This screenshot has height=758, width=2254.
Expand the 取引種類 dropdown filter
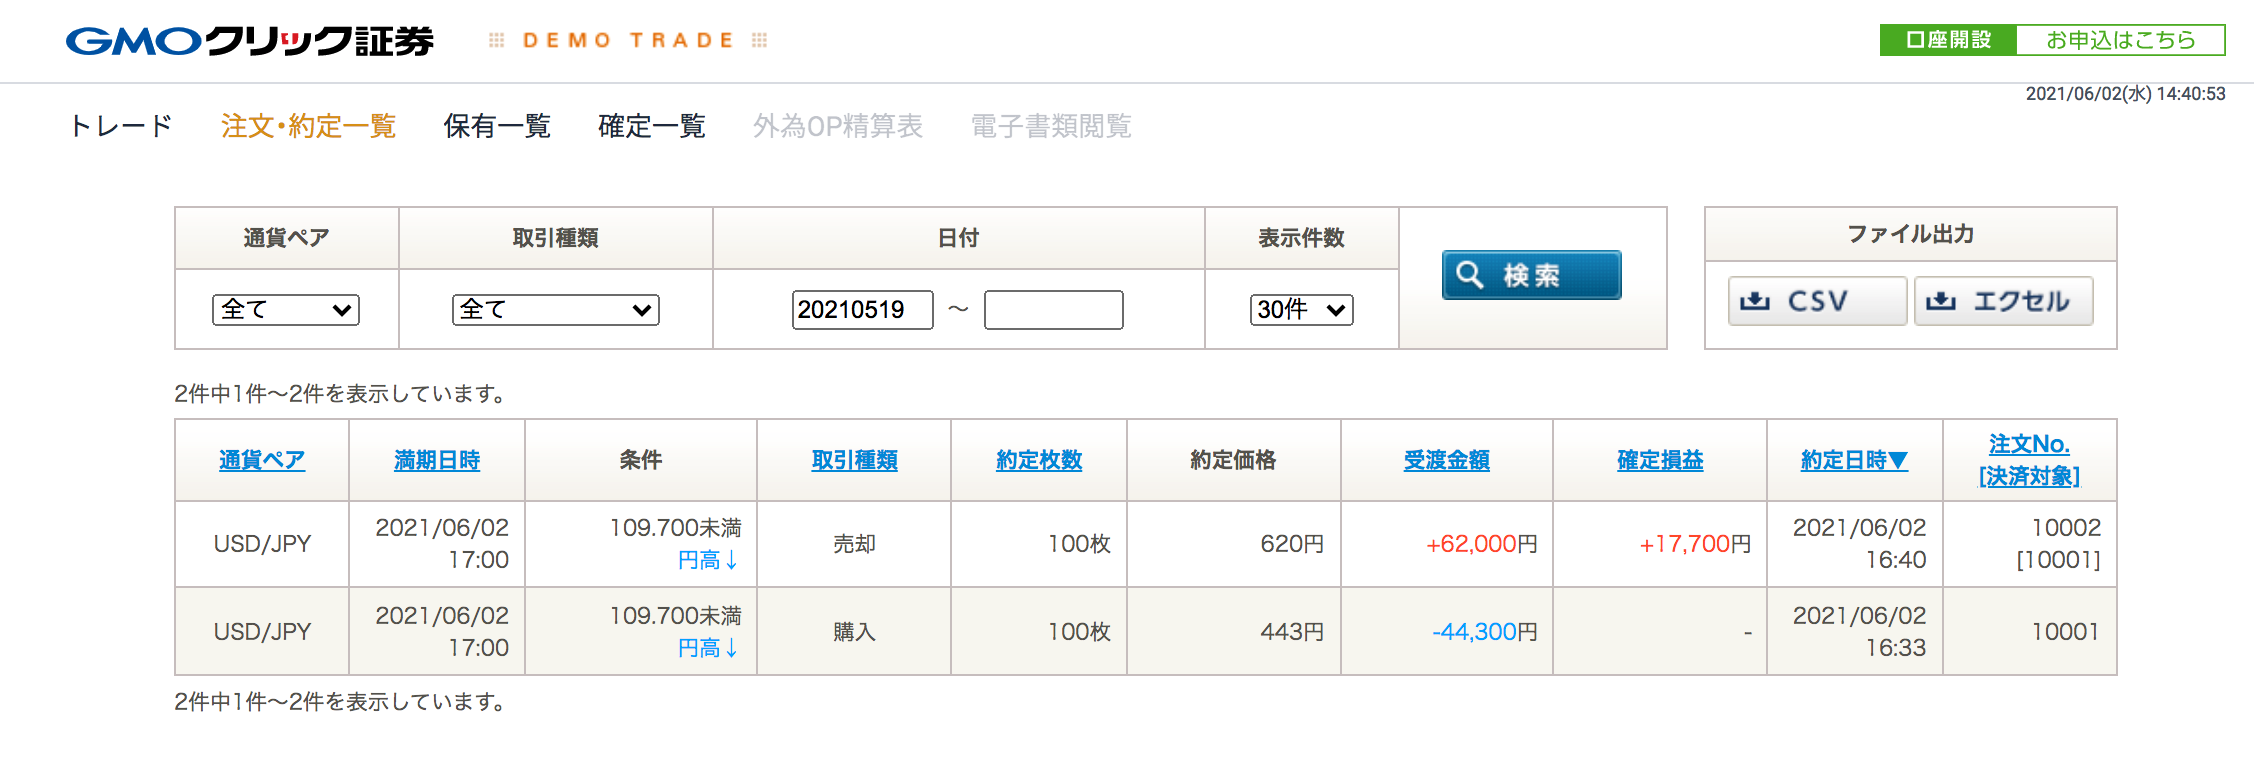(555, 310)
